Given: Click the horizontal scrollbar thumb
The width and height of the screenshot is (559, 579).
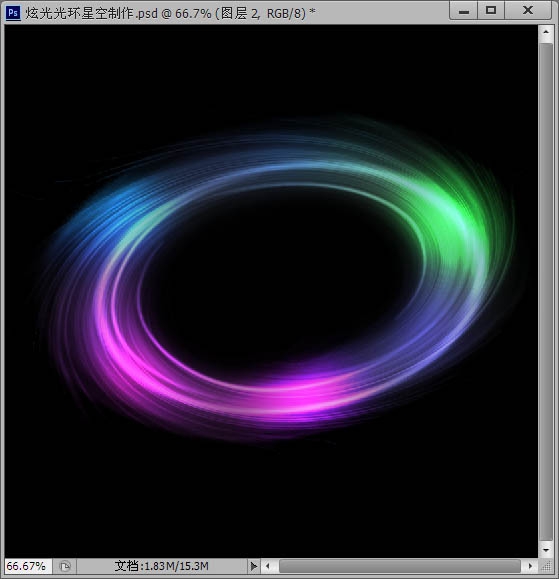Looking at the screenshot, I should coord(400,566).
